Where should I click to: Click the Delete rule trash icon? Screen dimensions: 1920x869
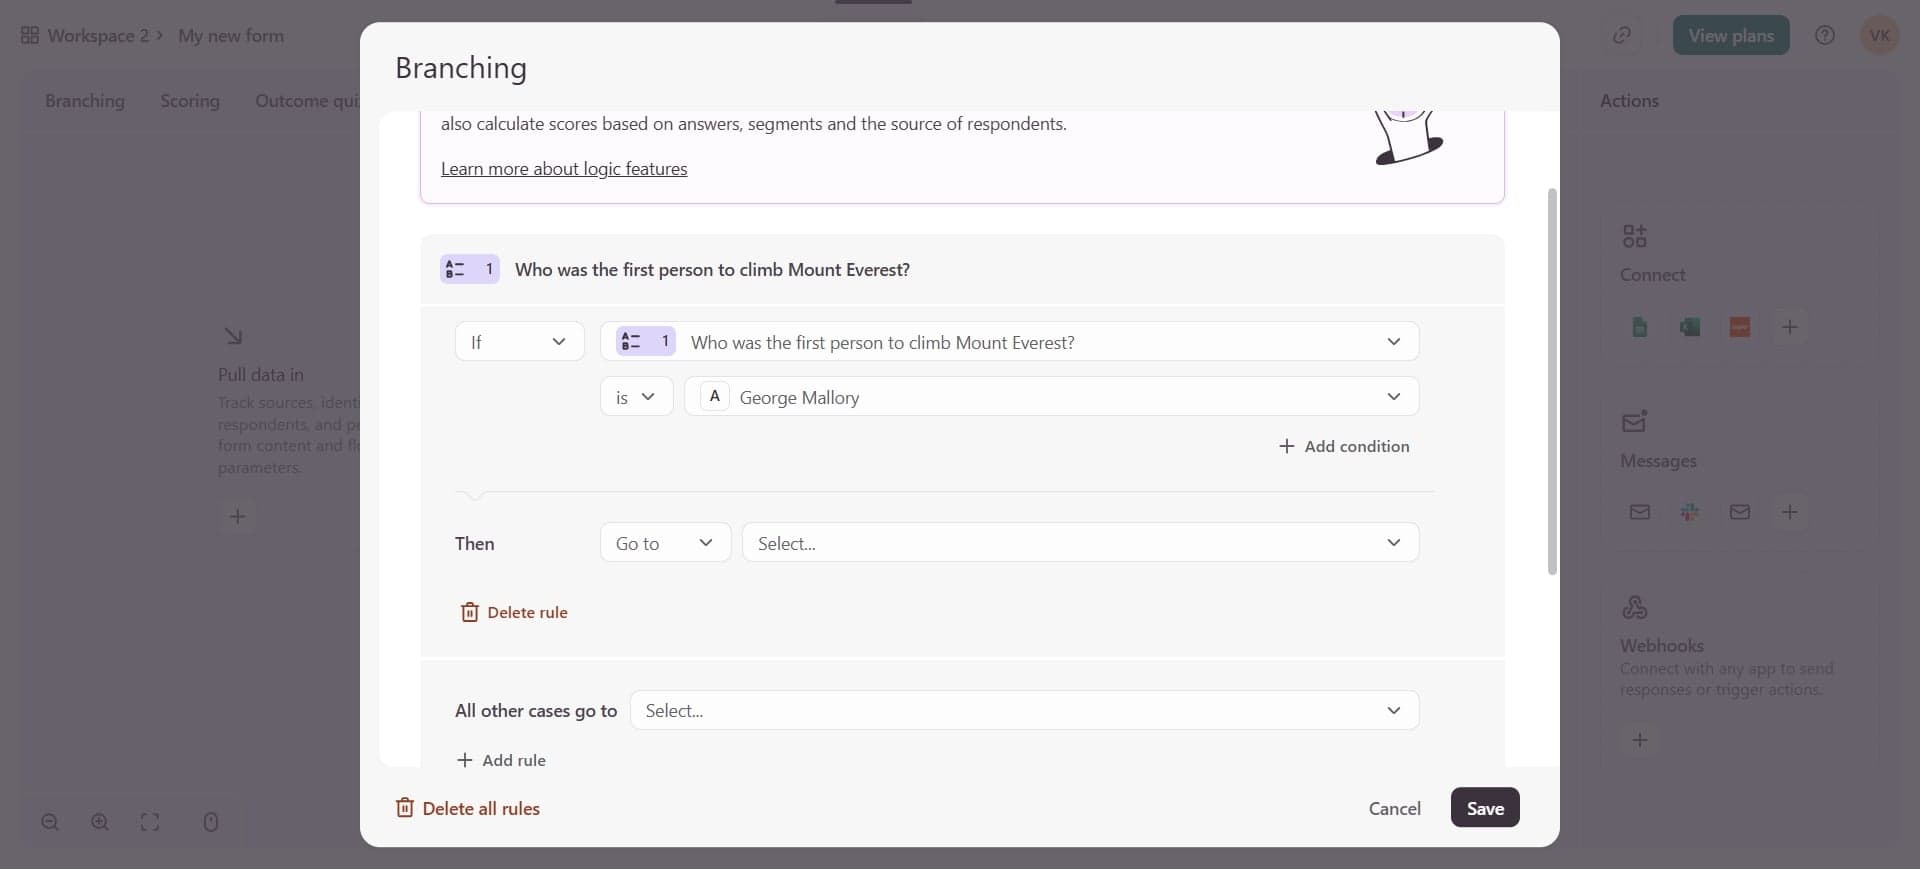point(469,612)
